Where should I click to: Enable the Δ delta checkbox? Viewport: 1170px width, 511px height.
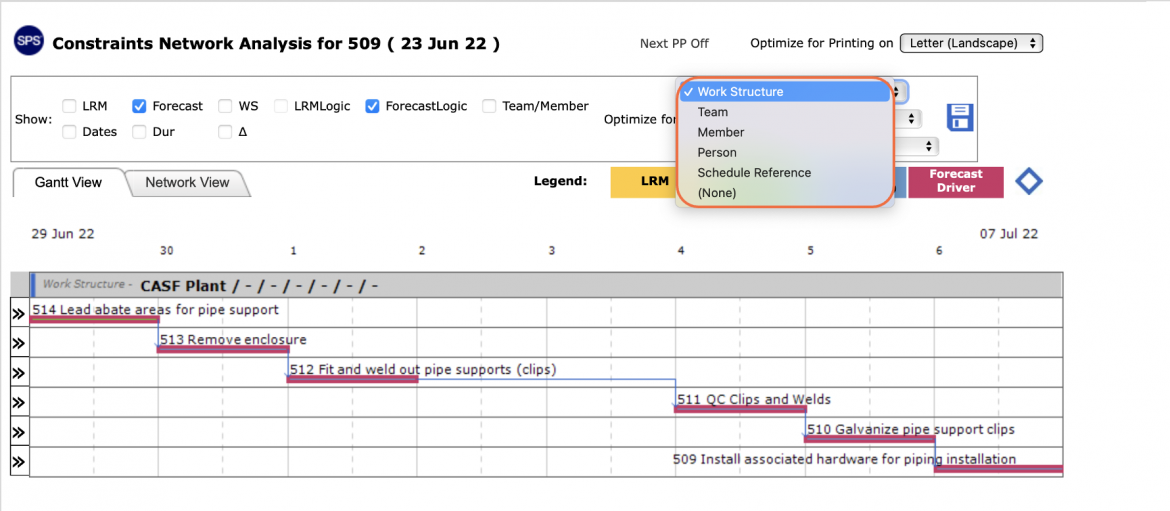point(225,132)
